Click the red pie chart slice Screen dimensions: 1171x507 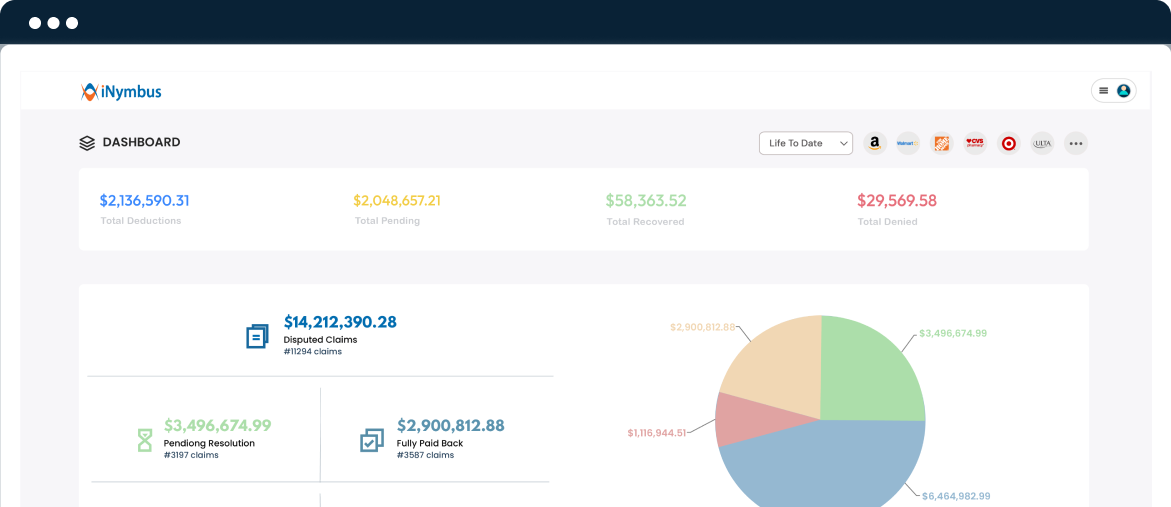click(735, 420)
